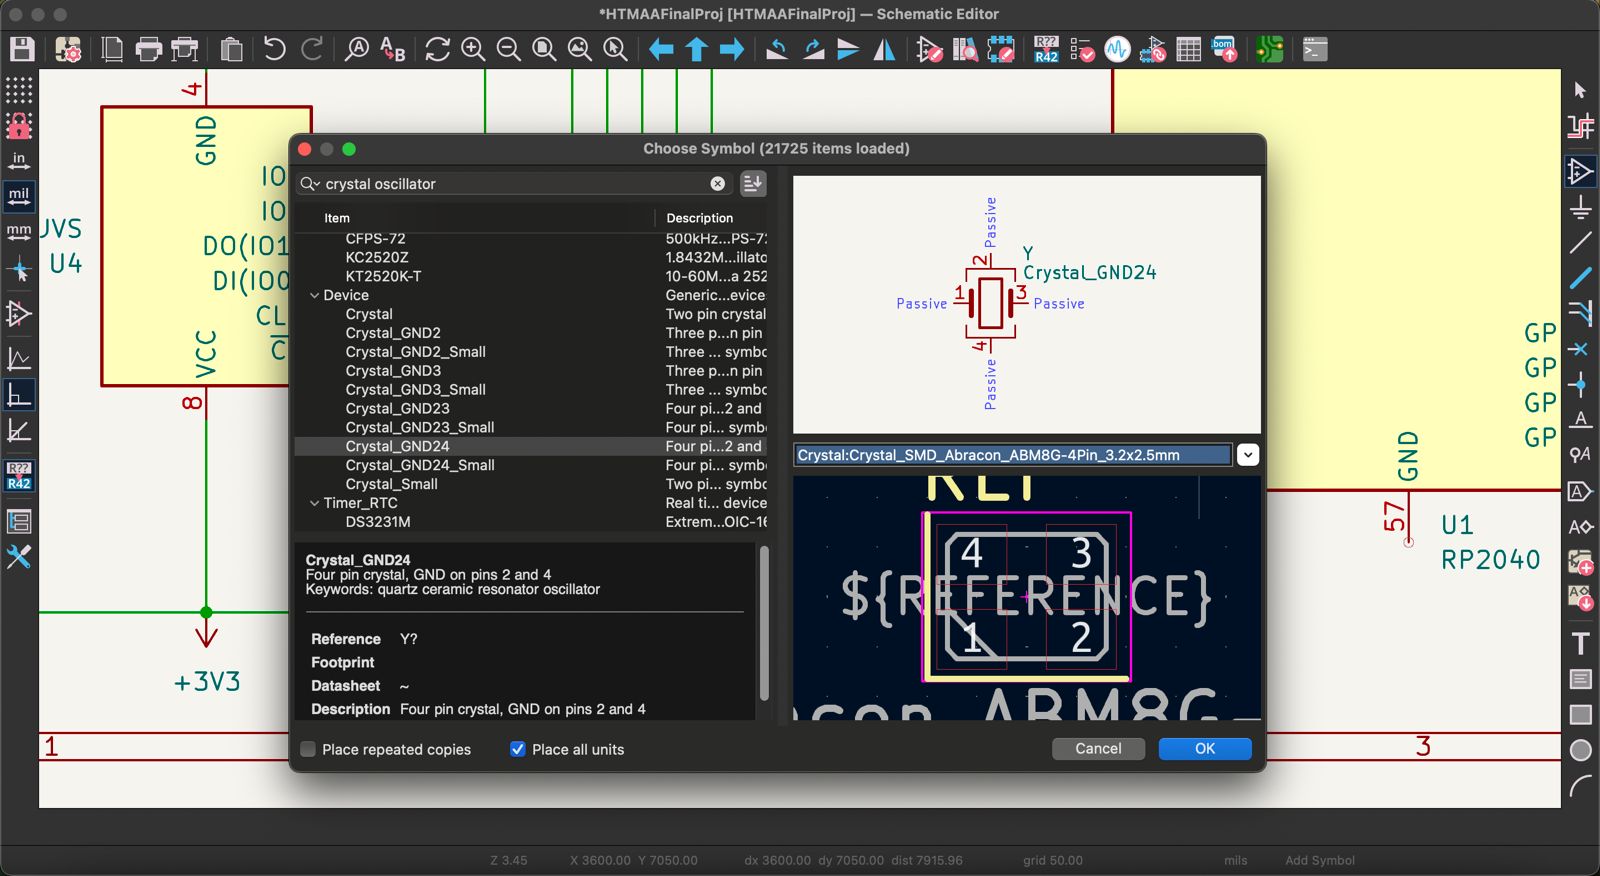The height and width of the screenshot is (876, 1600).
Task: Click the OK button
Action: coord(1204,749)
